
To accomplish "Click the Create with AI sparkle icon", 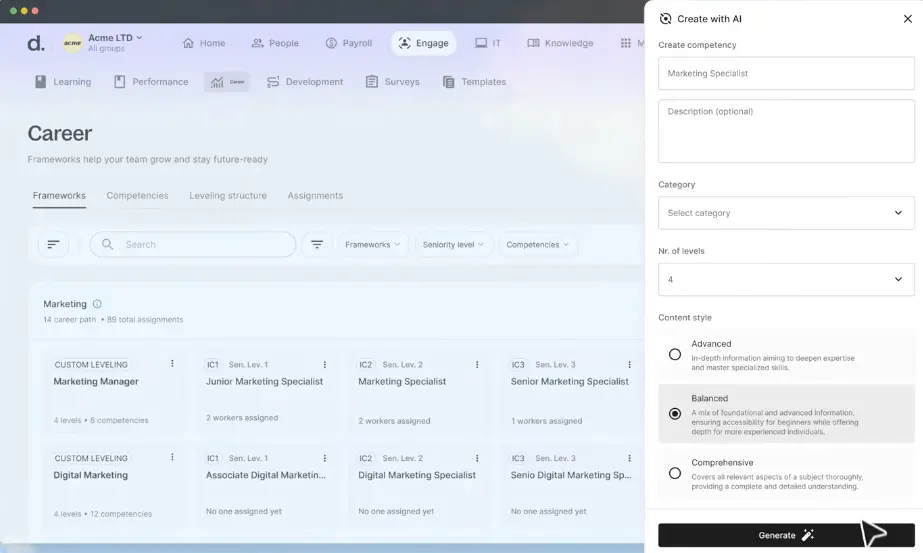I will point(665,19).
